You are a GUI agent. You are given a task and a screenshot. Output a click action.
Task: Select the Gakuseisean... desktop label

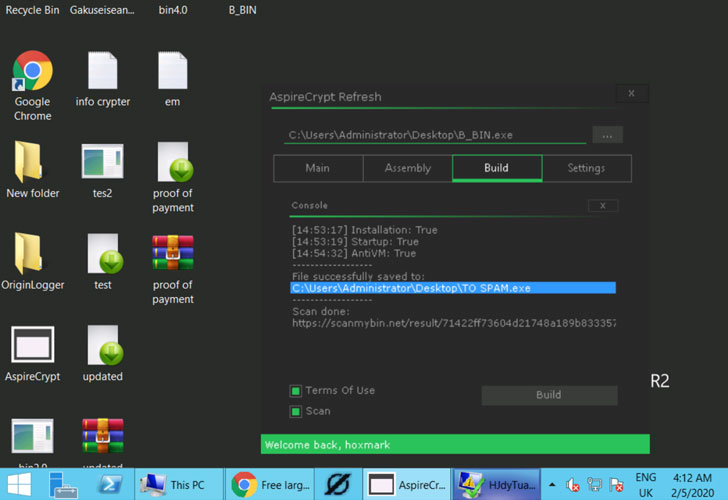(x=102, y=10)
